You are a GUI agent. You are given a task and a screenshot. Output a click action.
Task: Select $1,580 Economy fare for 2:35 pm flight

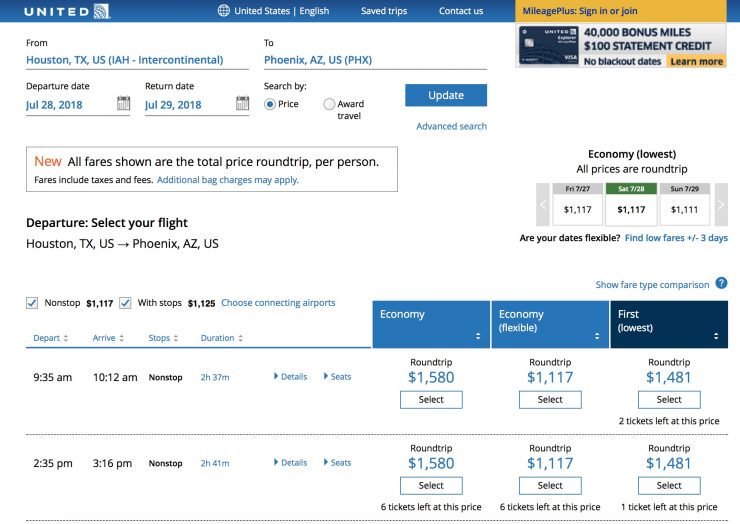pos(431,485)
